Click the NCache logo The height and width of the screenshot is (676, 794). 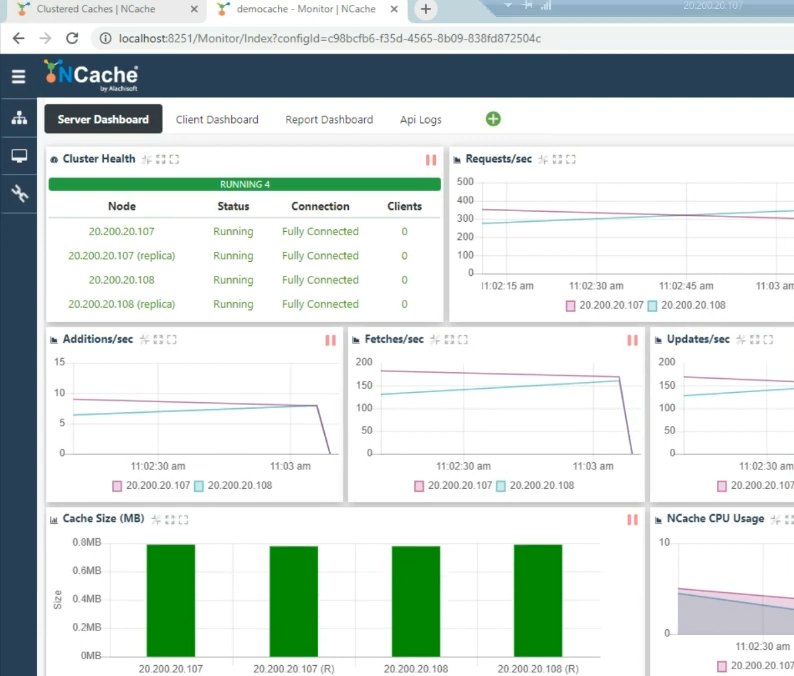coord(91,76)
